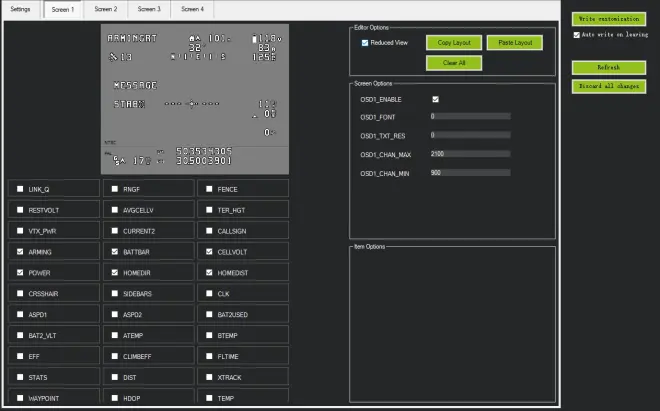Toggle OSD1_ENABLE checkbox
Viewport: 660px width, 411px height.
435,99
